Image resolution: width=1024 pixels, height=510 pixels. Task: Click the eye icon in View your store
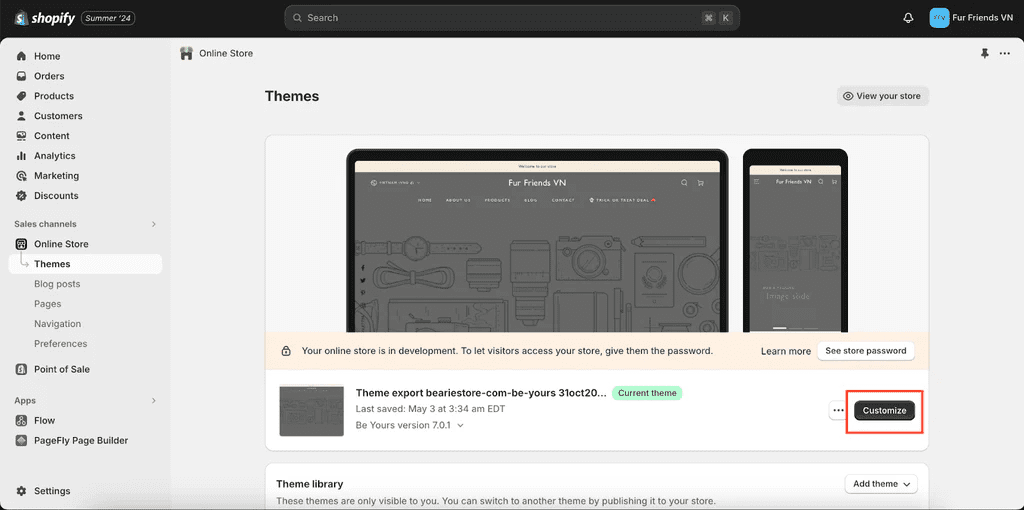[x=848, y=96]
